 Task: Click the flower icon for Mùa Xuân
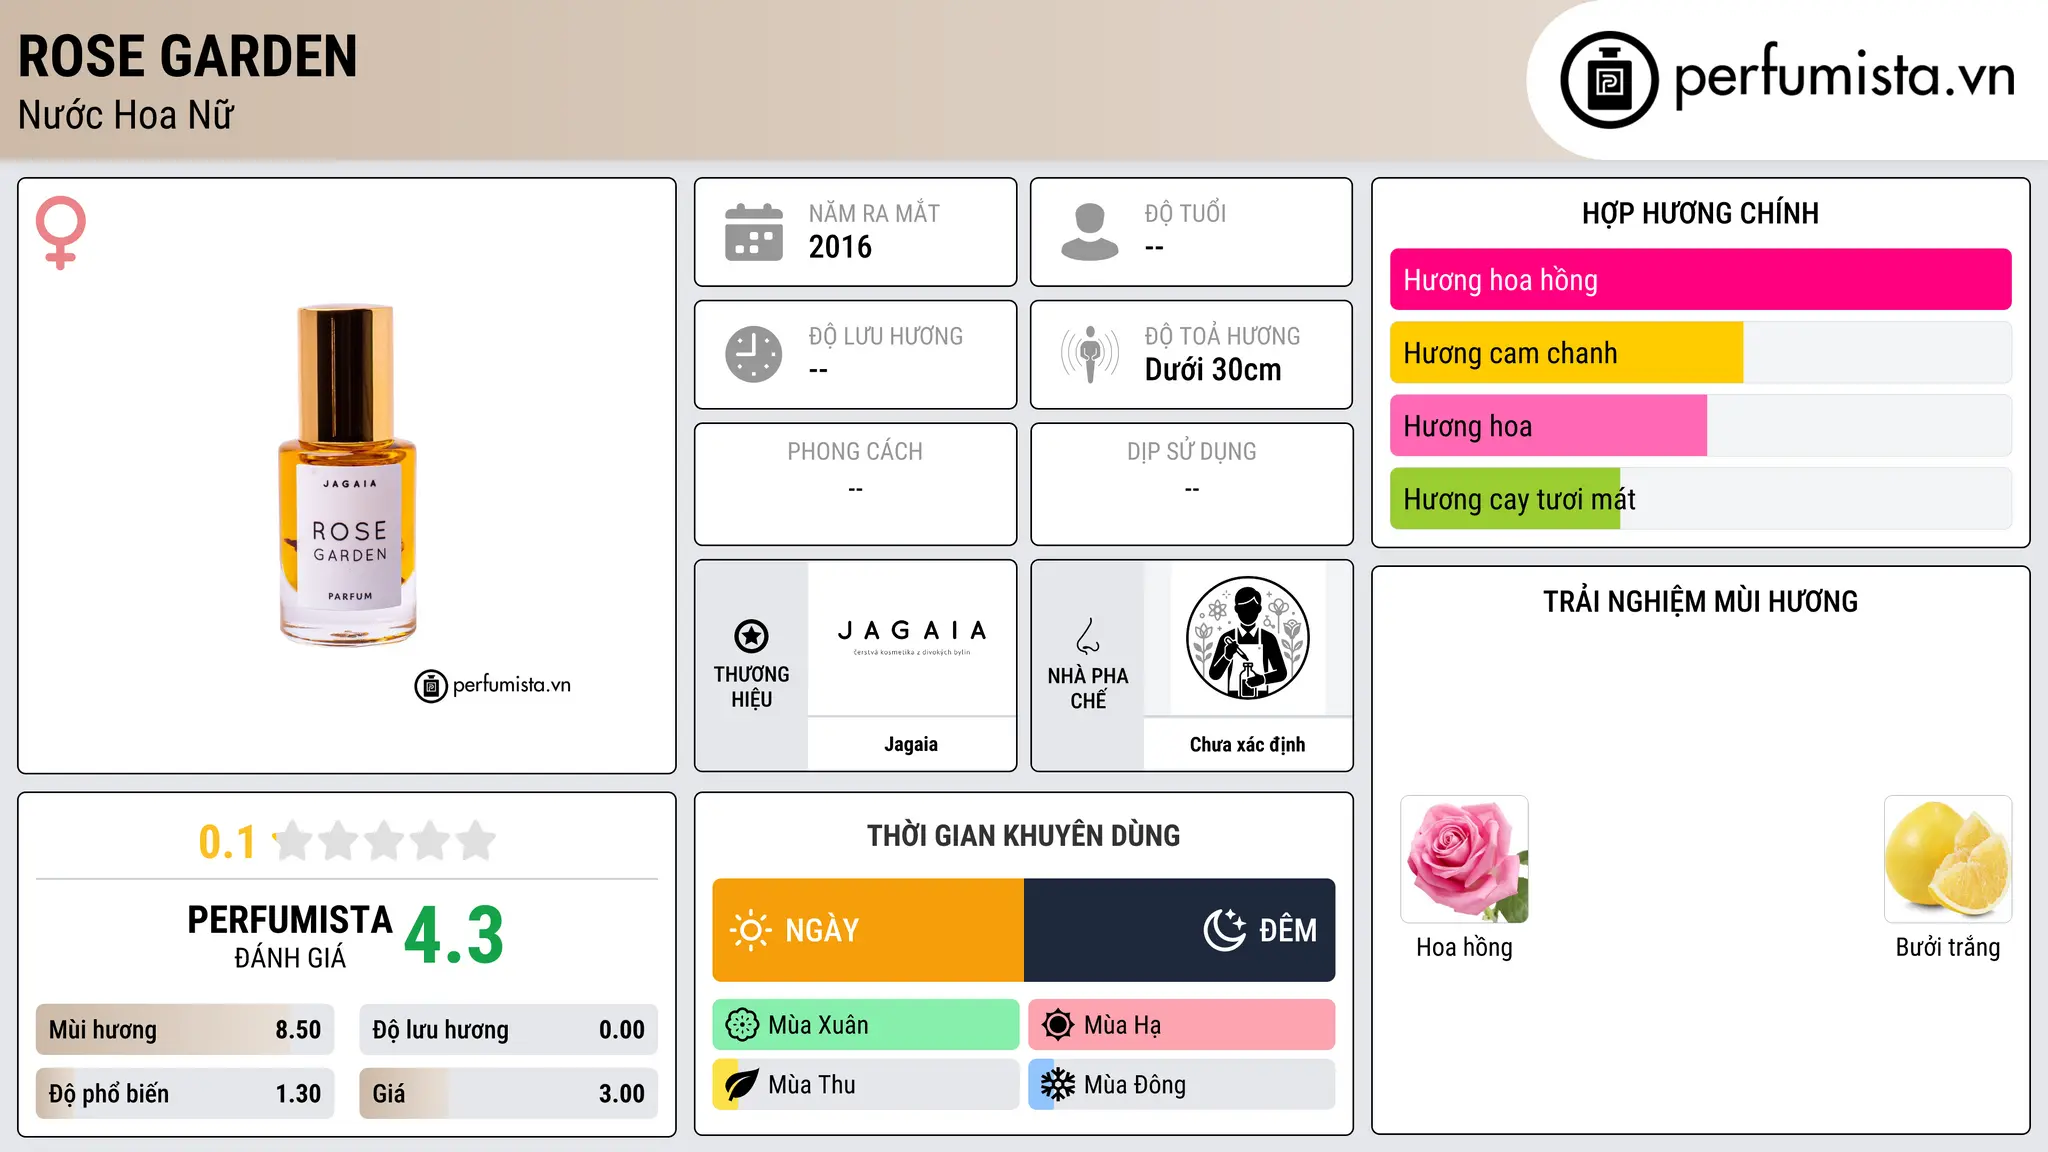click(742, 1025)
